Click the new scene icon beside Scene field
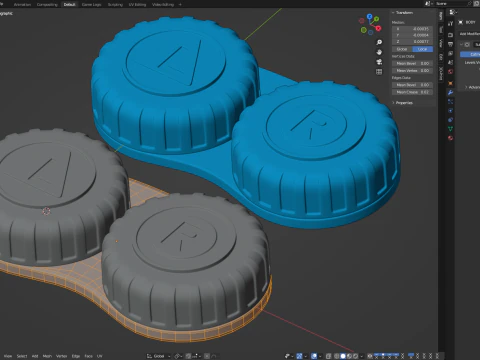 click(476, 4)
